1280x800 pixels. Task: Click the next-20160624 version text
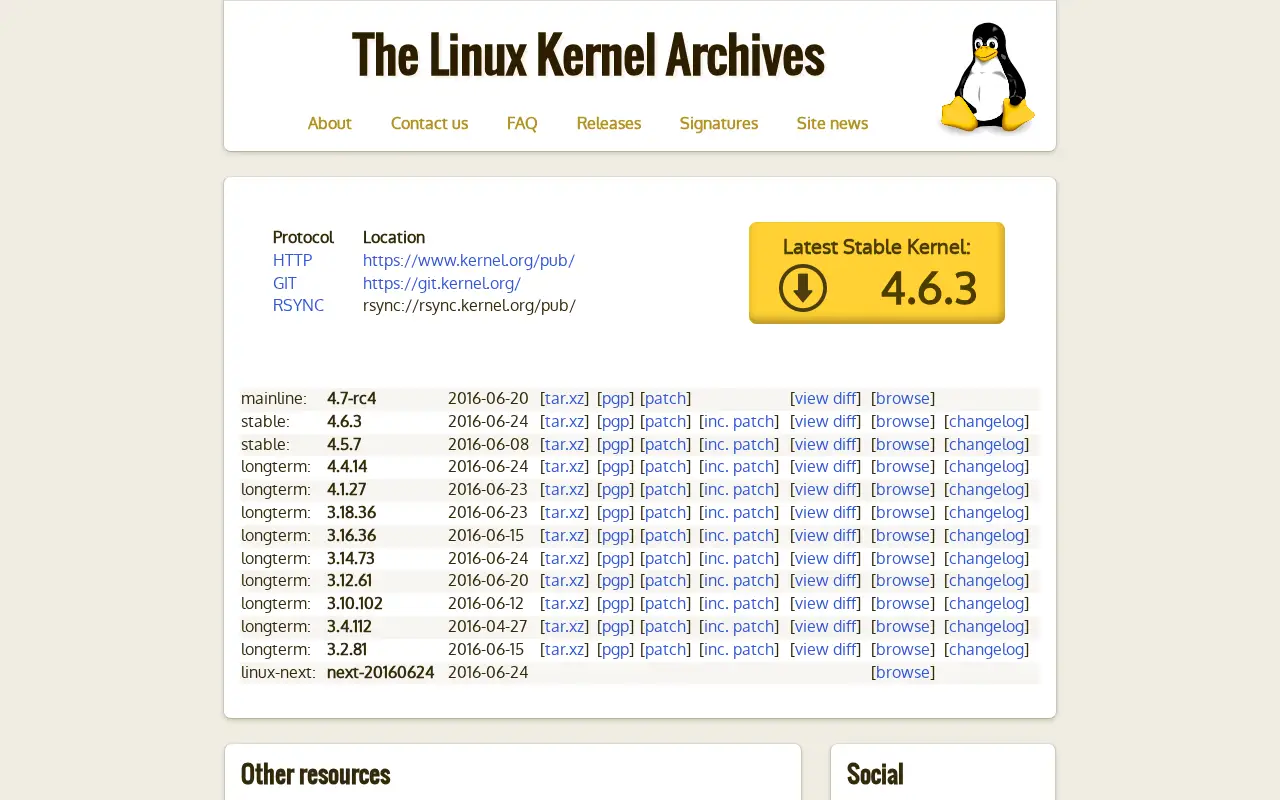(x=380, y=672)
